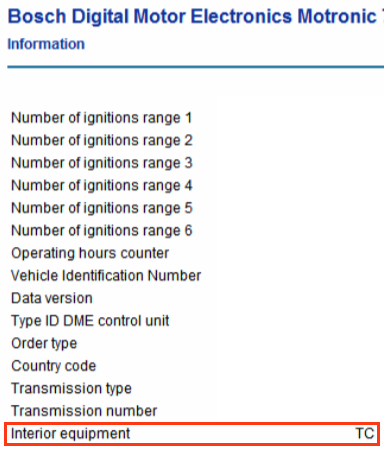Select the Data version row

[x=194, y=298]
